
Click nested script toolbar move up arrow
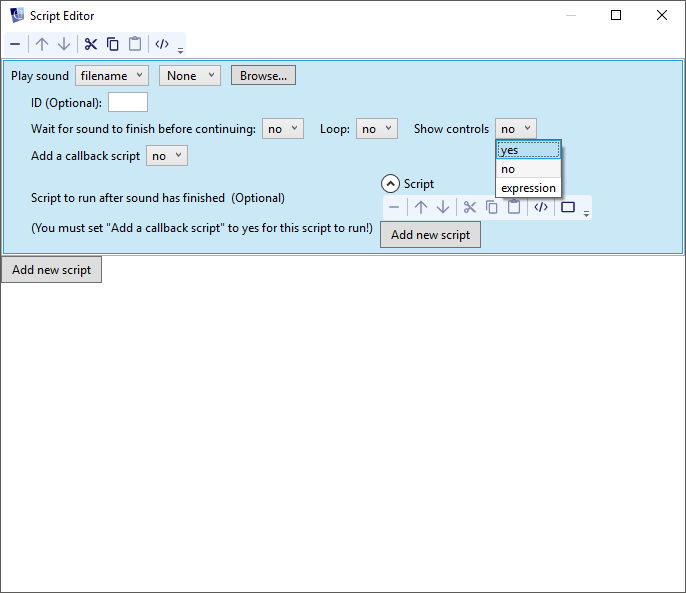[421, 207]
